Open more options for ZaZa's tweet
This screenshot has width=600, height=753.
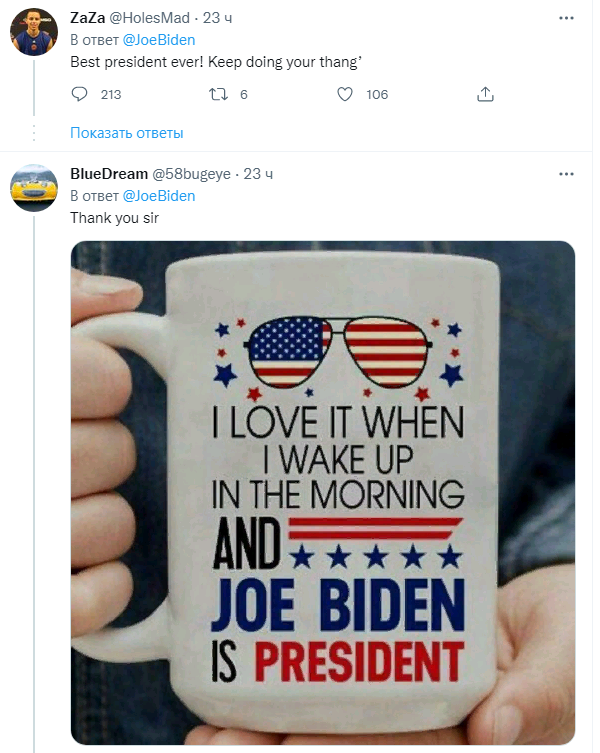(x=567, y=19)
